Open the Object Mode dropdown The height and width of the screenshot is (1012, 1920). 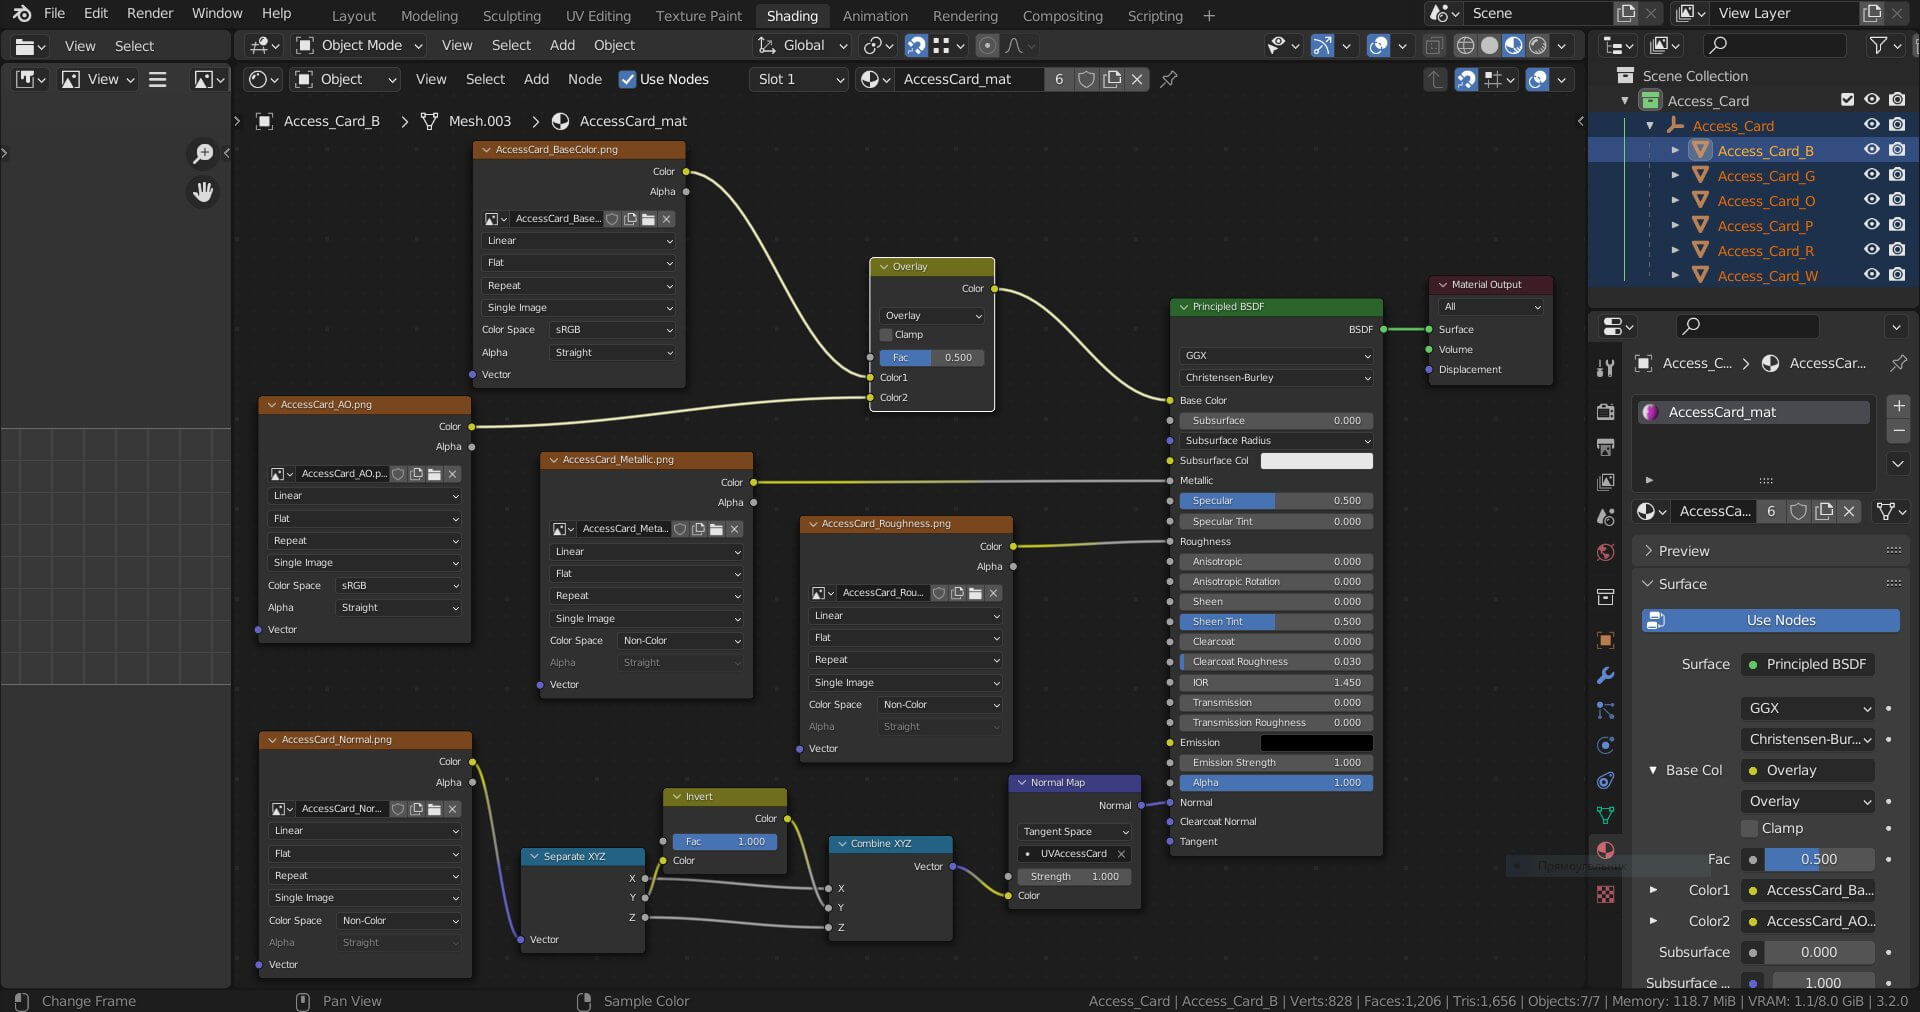(360, 45)
